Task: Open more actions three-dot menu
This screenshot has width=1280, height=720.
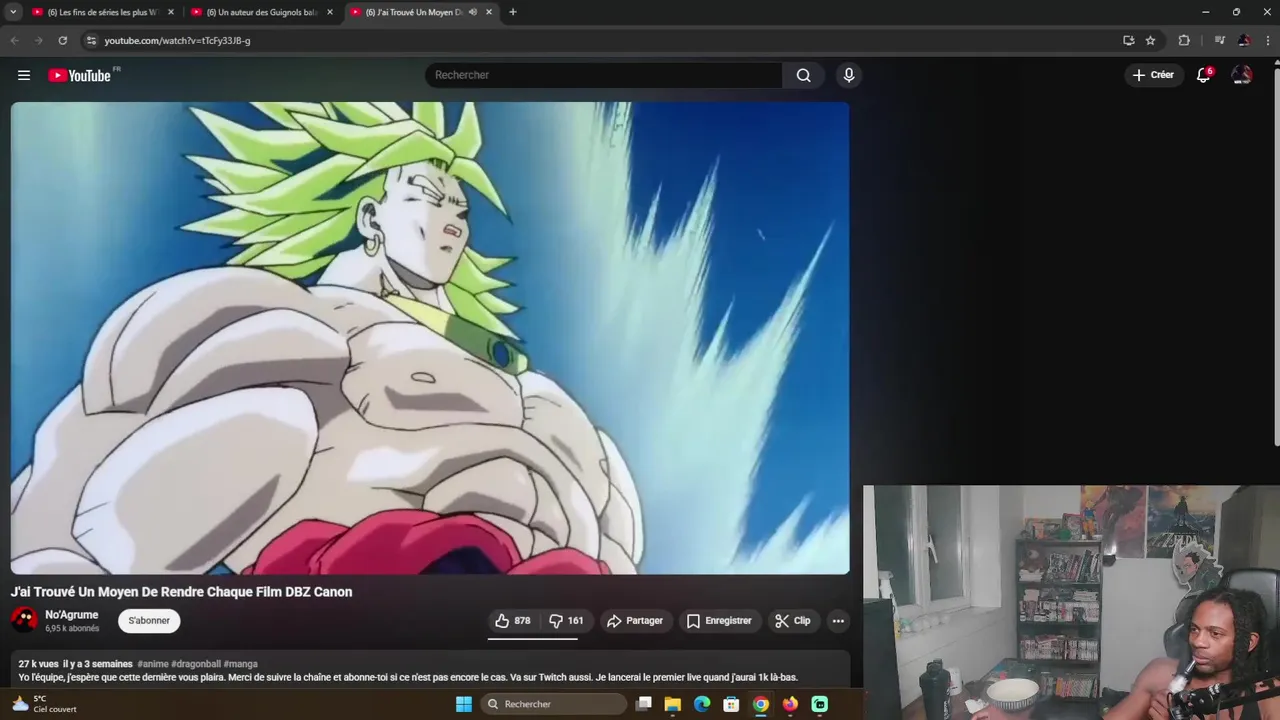Action: [838, 621]
